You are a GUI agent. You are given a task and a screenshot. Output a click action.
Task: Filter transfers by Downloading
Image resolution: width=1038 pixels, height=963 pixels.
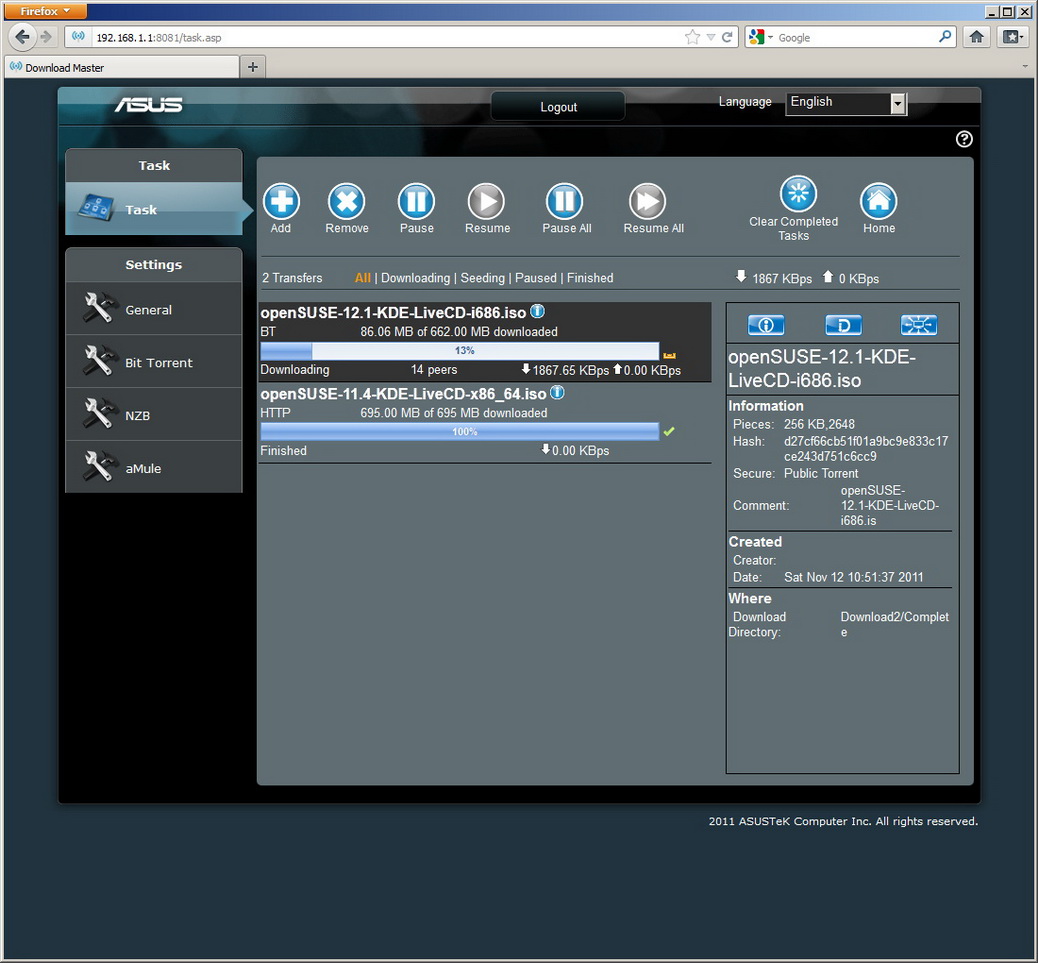415,278
